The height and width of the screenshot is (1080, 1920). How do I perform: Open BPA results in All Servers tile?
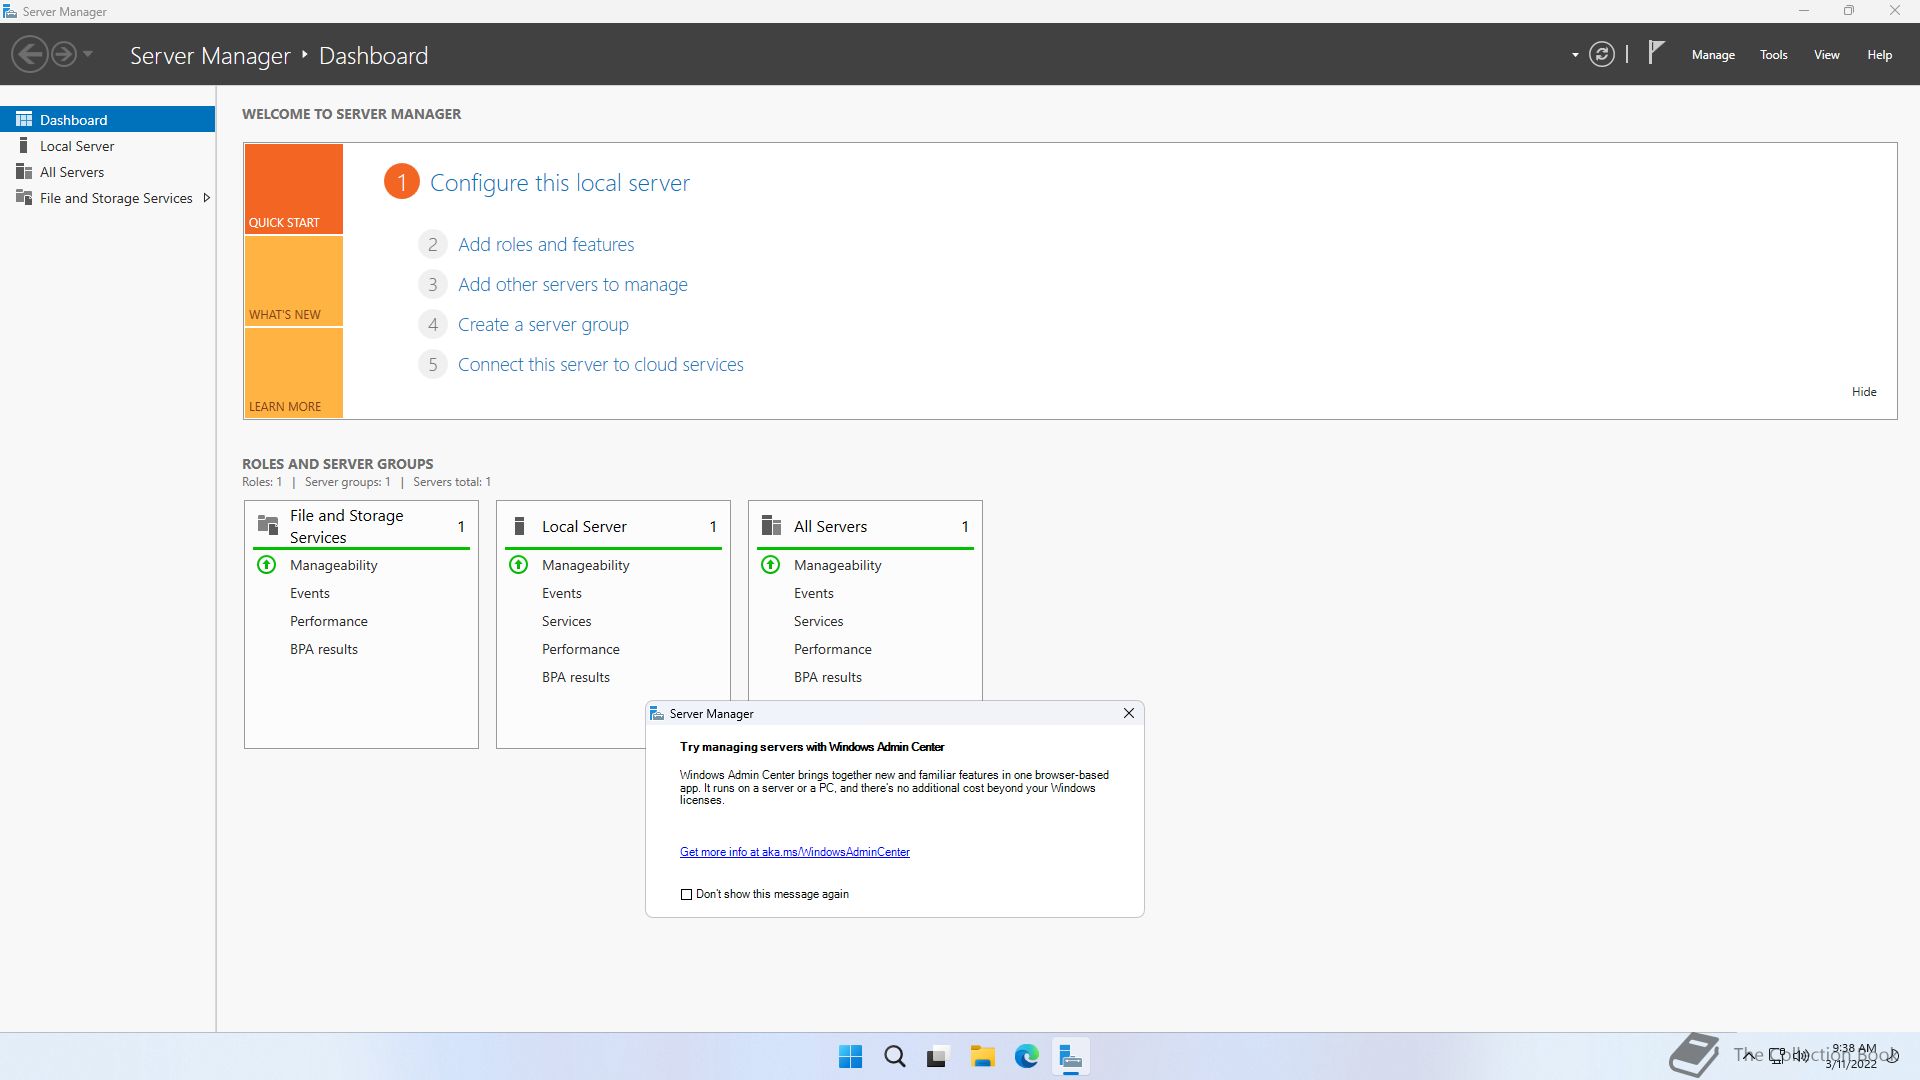click(828, 677)
